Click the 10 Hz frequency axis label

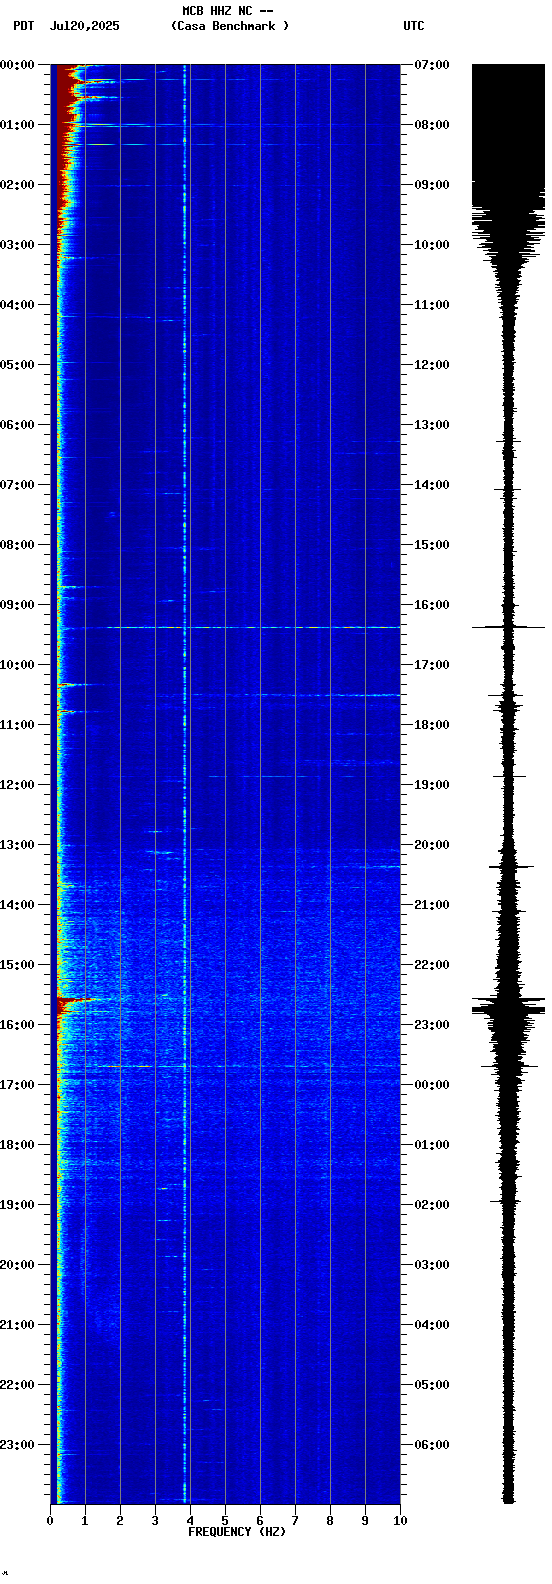(x=400, y=1521)
